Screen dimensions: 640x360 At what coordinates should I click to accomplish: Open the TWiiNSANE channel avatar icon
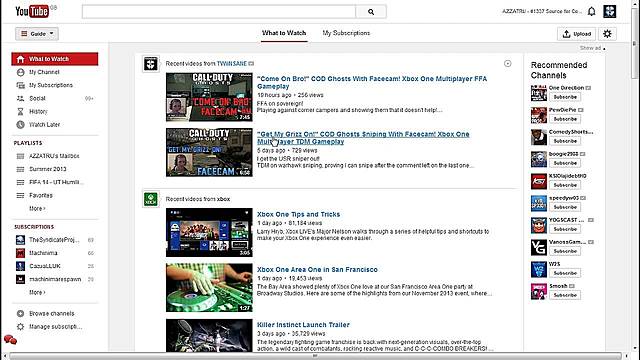click(151, 64)
